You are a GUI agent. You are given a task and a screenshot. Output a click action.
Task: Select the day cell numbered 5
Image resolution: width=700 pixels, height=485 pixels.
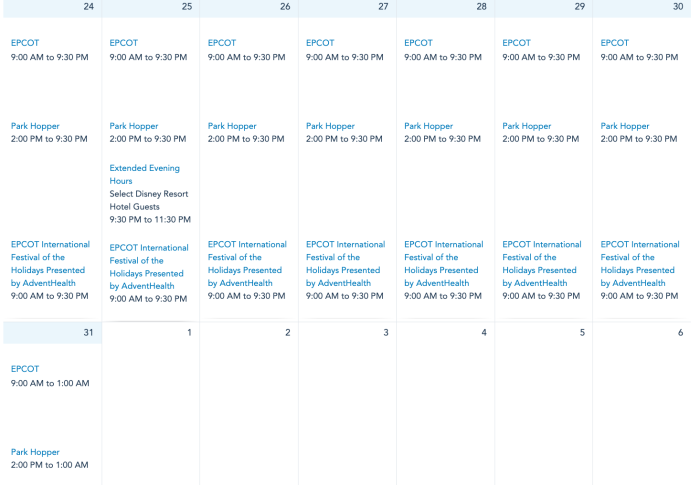543,400
